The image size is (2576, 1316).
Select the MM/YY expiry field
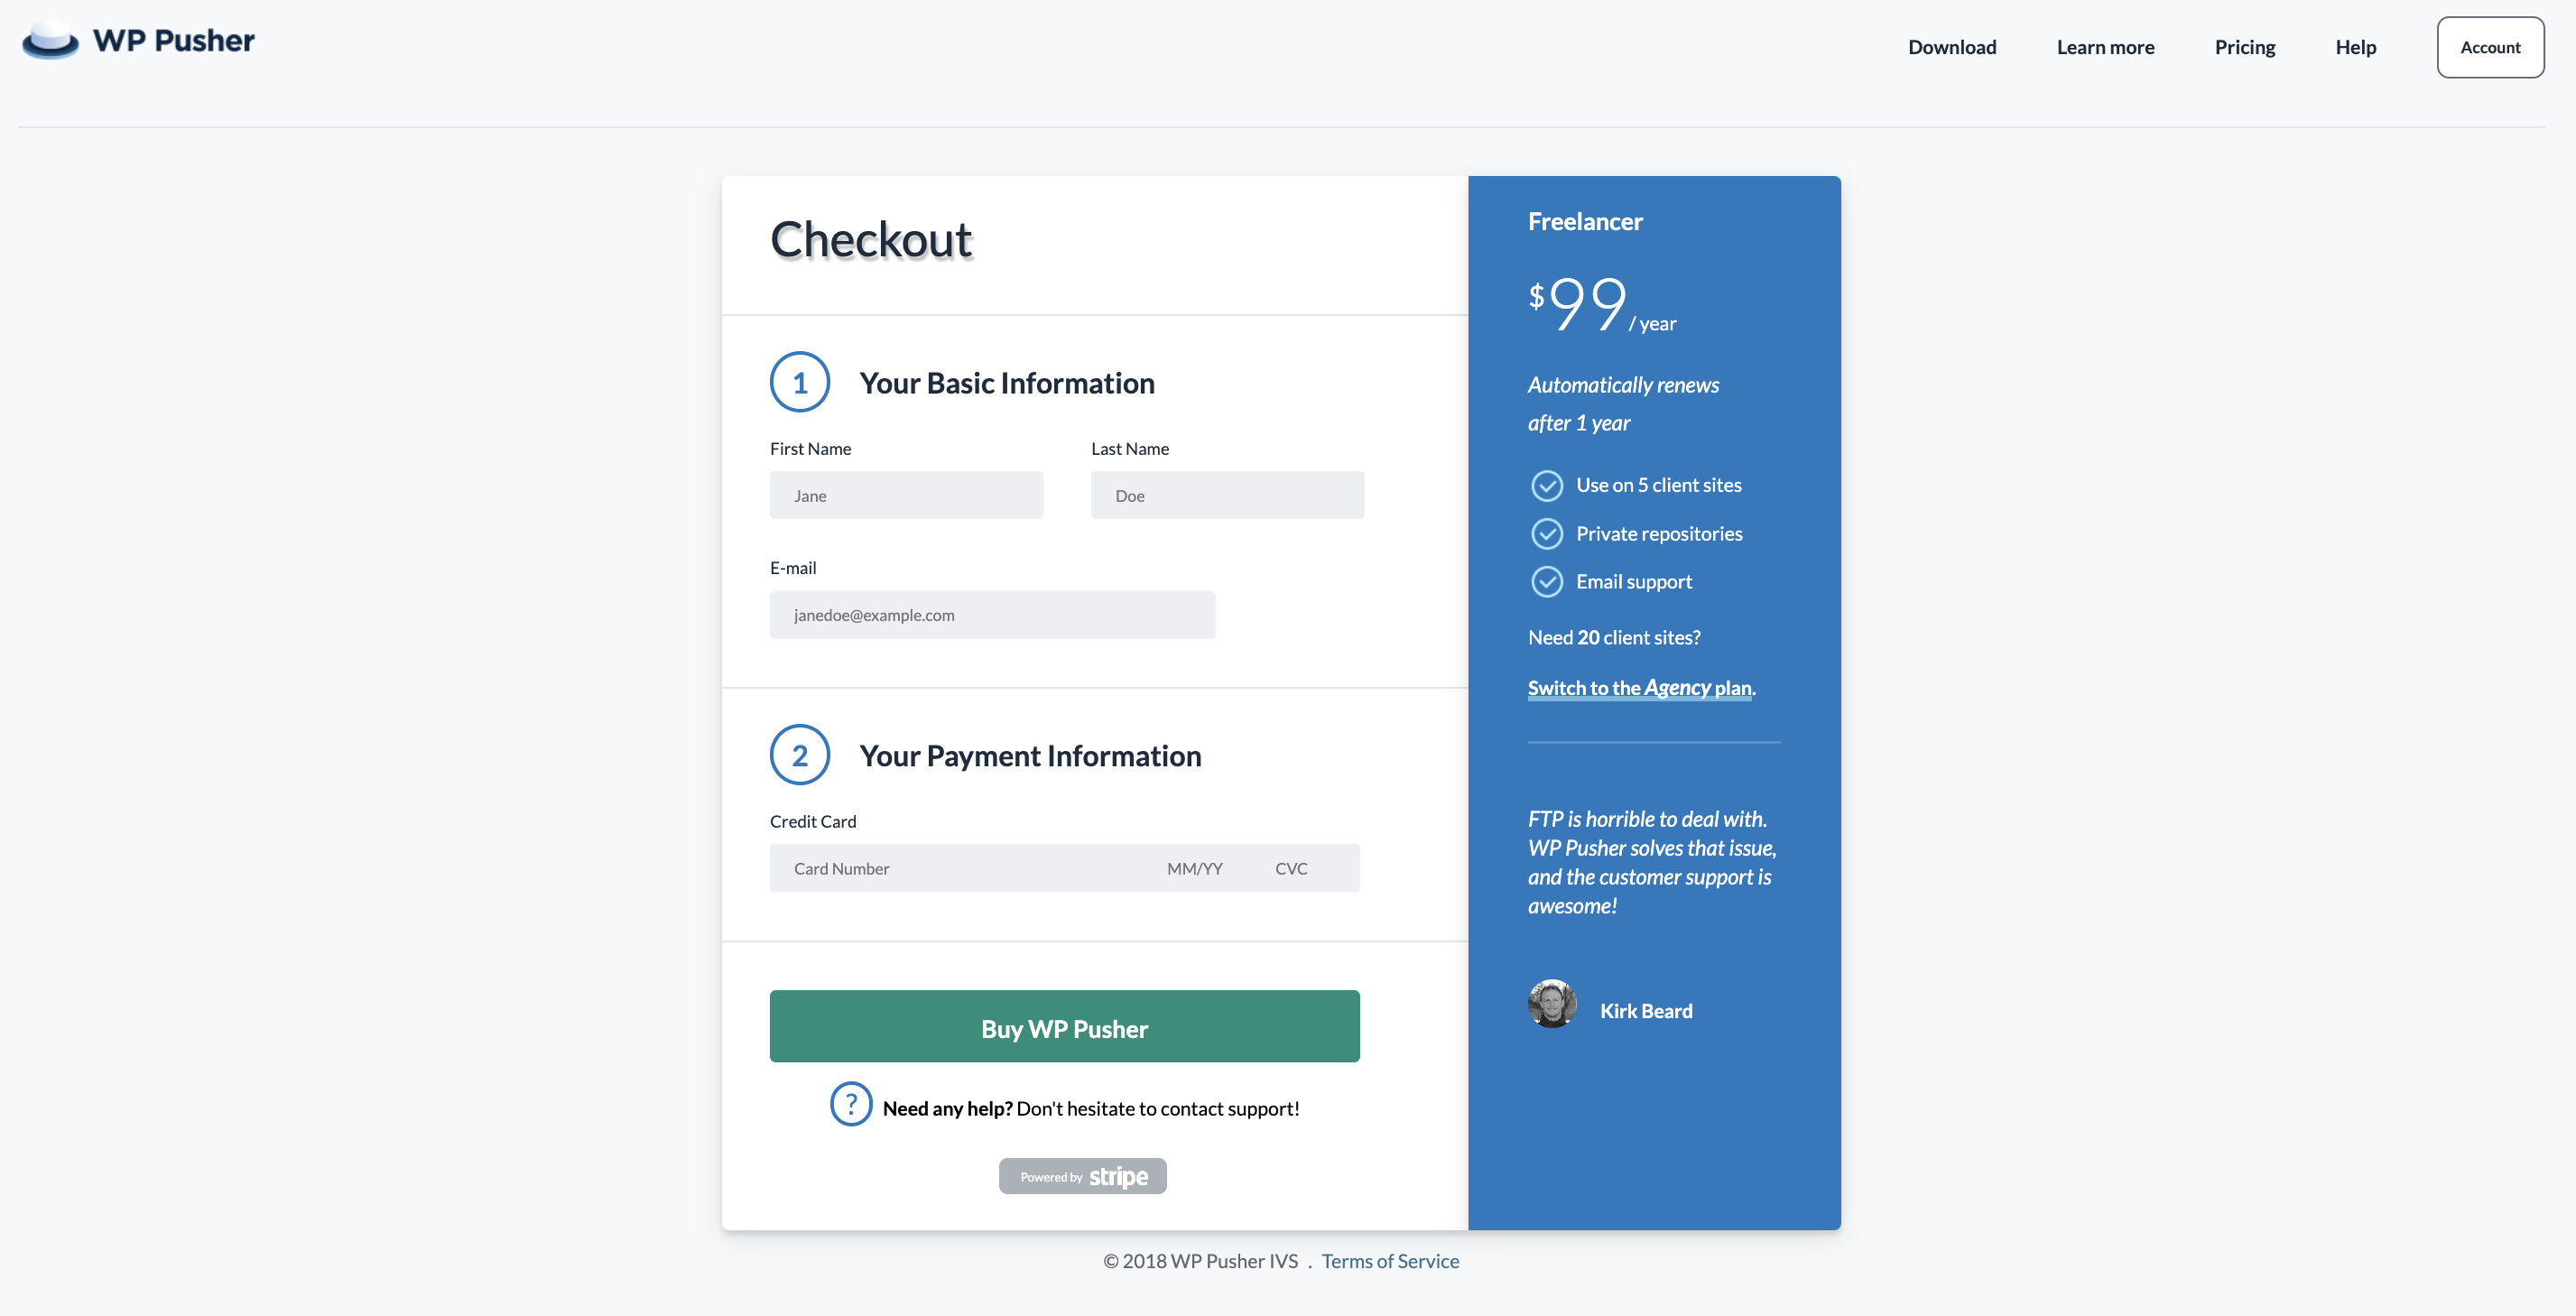(x=1195, y=868)
